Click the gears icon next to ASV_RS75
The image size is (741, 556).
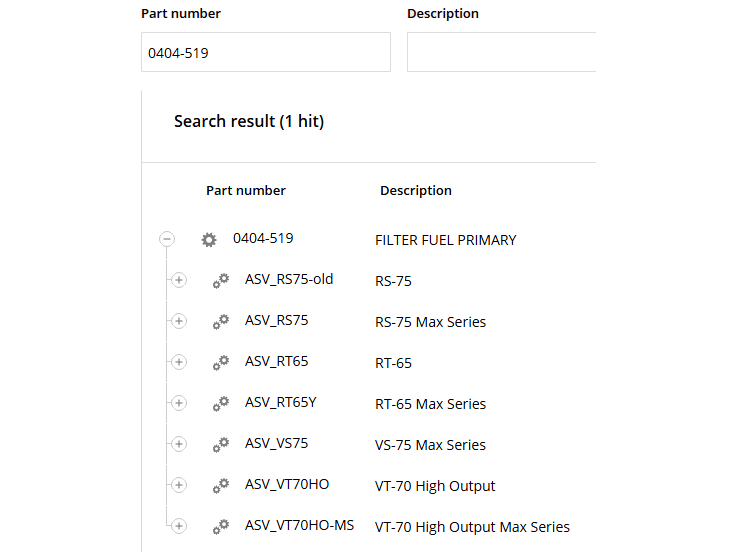tap(221, 322)
